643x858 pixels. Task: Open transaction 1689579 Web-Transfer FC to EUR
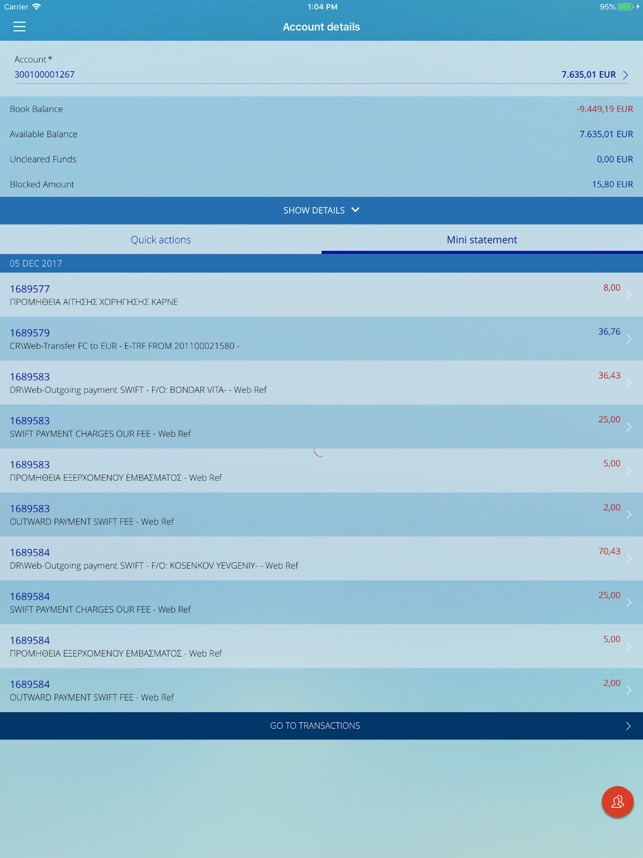tap(321, 339)
